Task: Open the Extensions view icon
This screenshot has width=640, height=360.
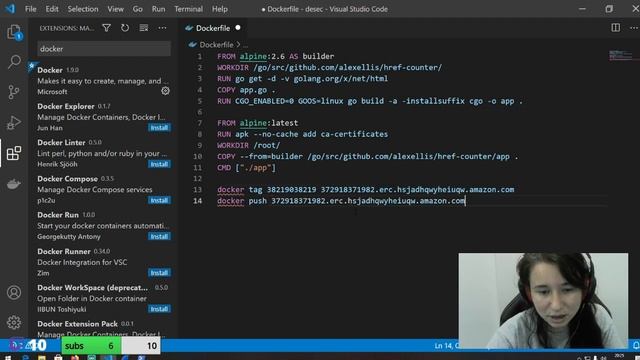Action: coord(14,153)
